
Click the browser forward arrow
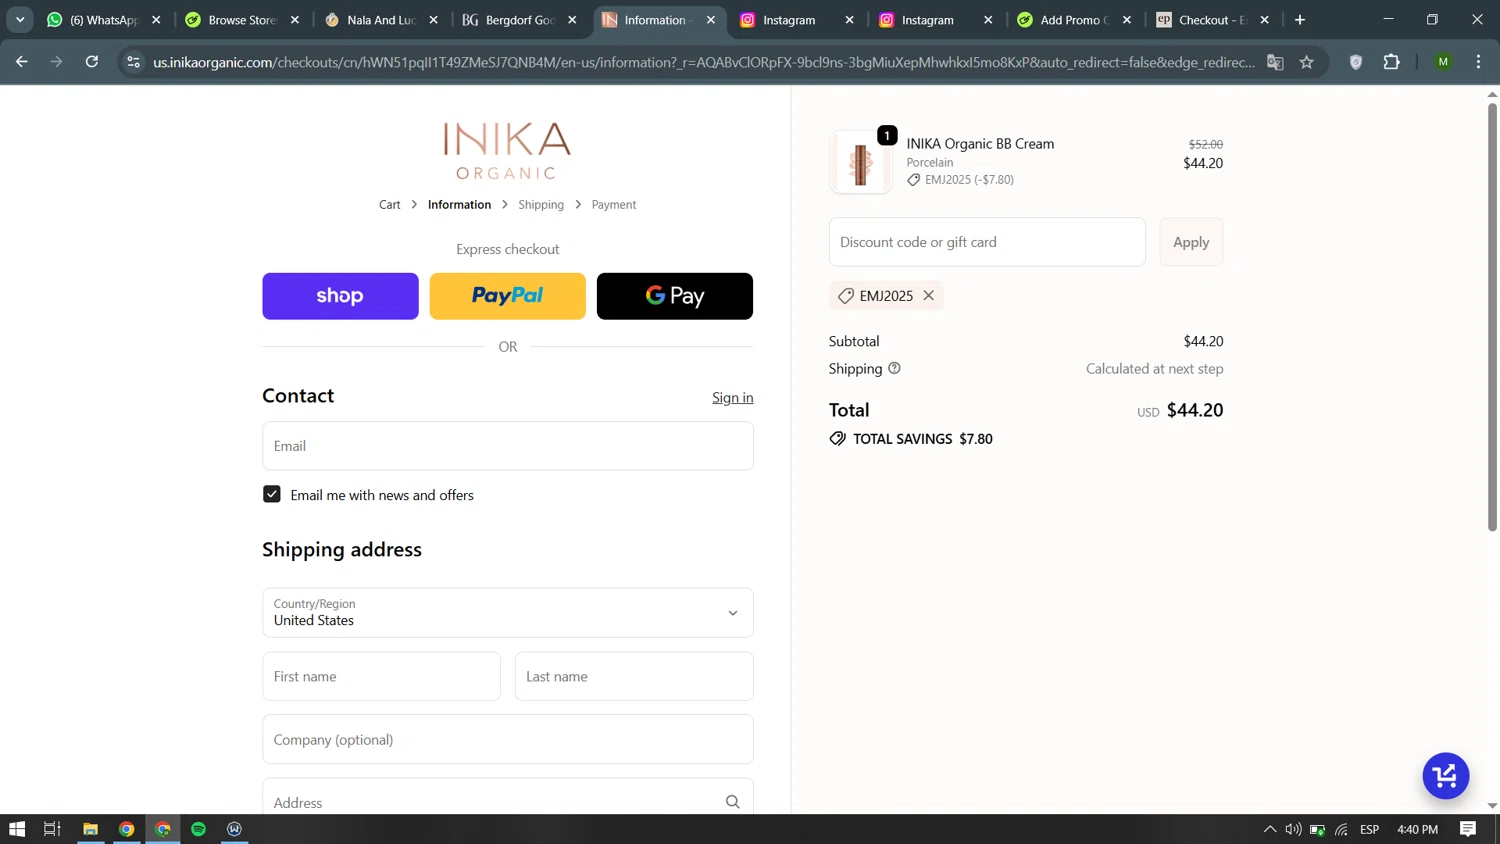(x=57, y=62)
